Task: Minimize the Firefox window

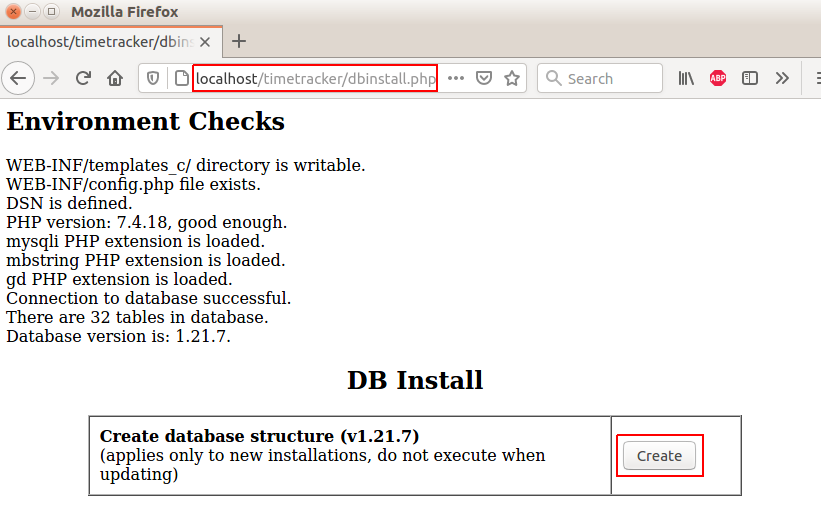Action: click(33, 12)
